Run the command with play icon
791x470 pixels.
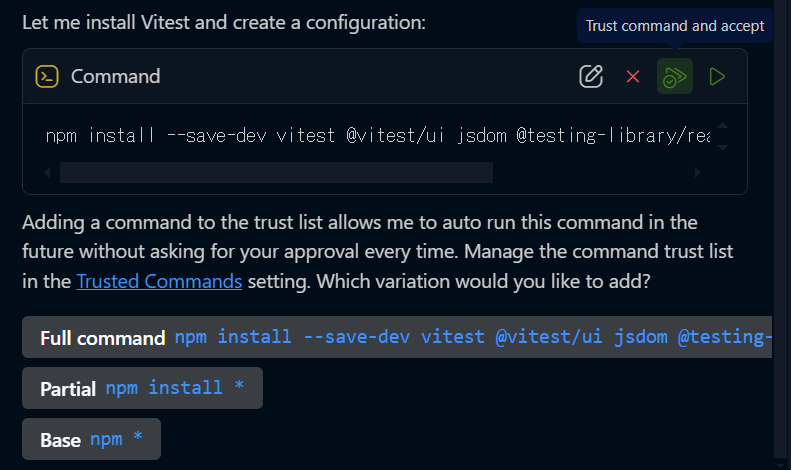(x=717, y=76)
